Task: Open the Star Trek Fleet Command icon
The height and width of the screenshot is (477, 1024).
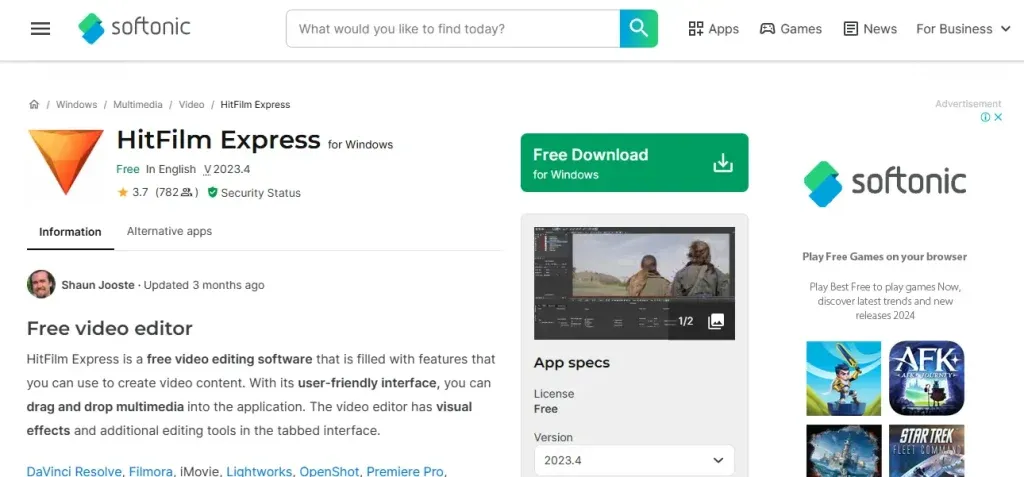Action: coord(927,450)
